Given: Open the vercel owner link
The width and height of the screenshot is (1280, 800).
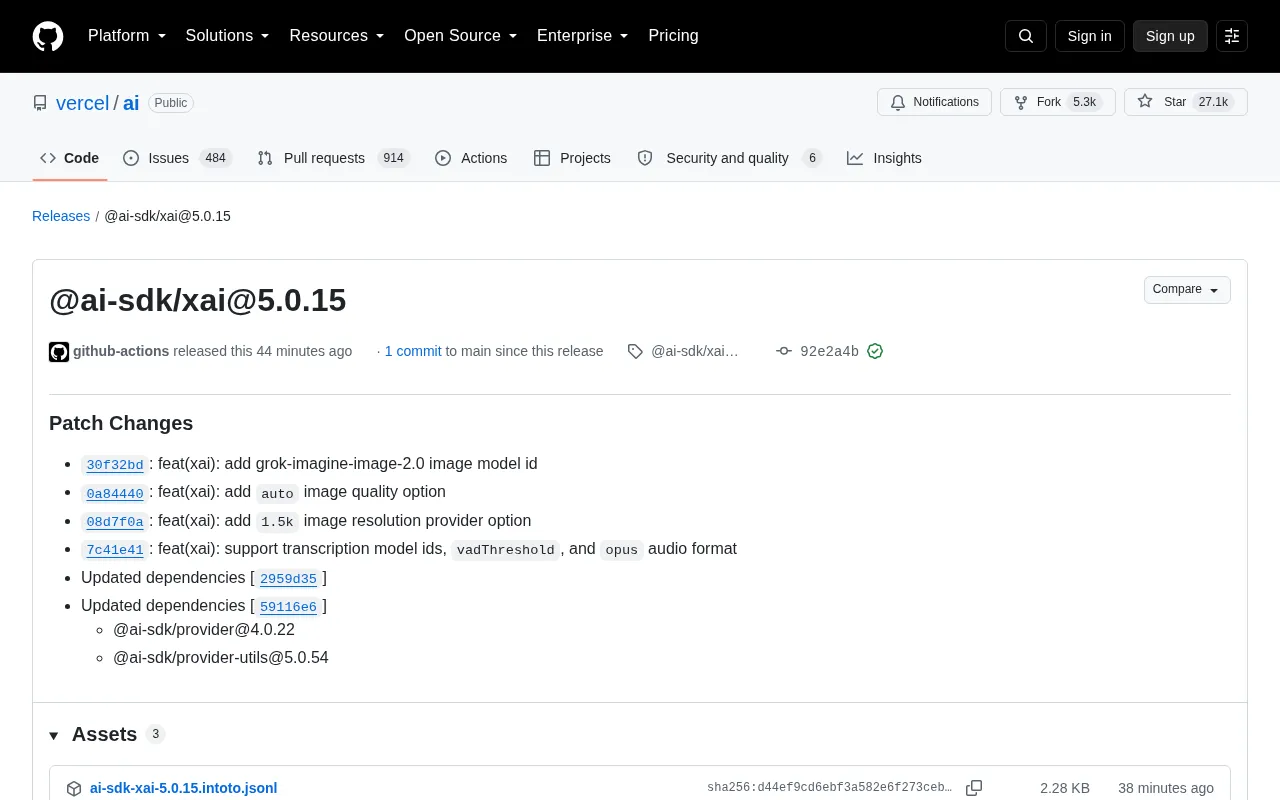Looking at the screenshot, I should pos(82,103).
